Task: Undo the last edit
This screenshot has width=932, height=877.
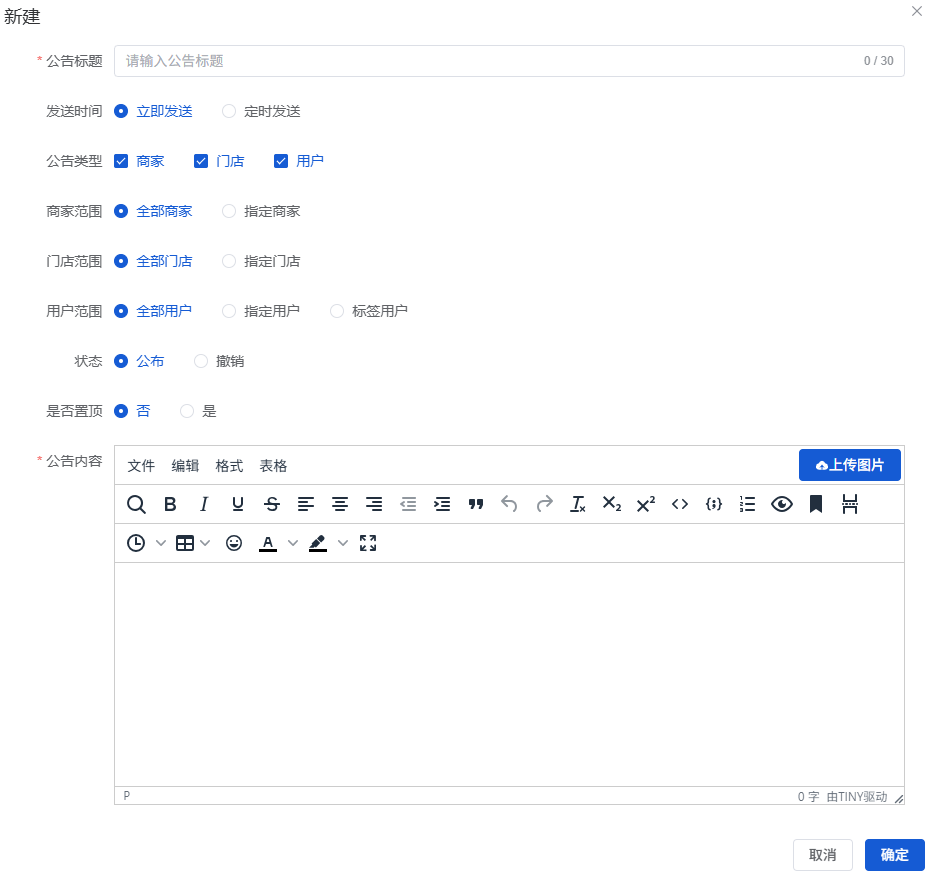Action: [509, 504]
